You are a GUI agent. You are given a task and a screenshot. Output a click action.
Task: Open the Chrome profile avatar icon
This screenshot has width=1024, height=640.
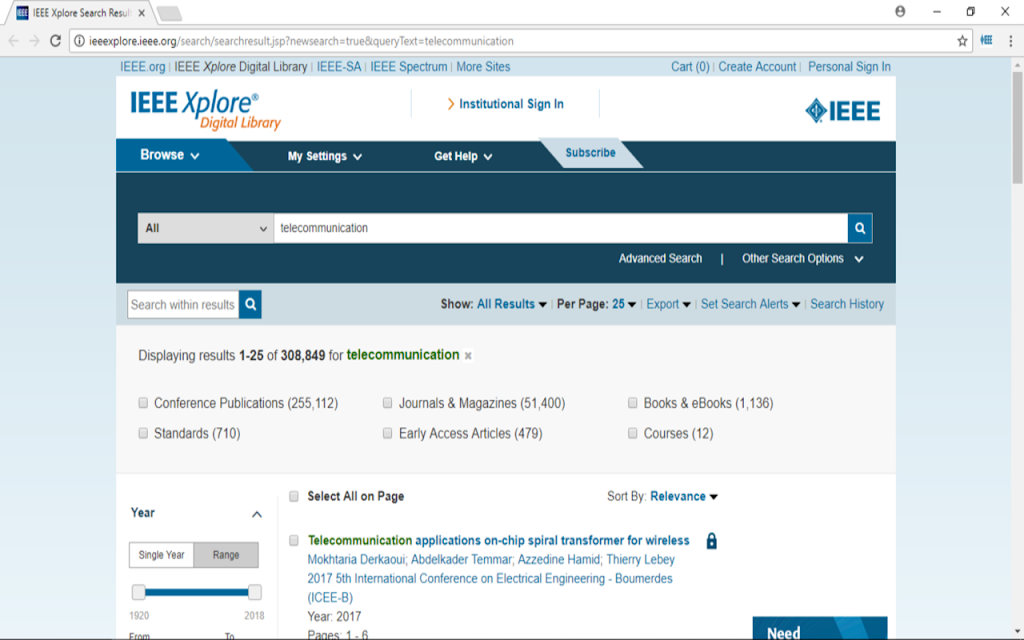(900, 11)
